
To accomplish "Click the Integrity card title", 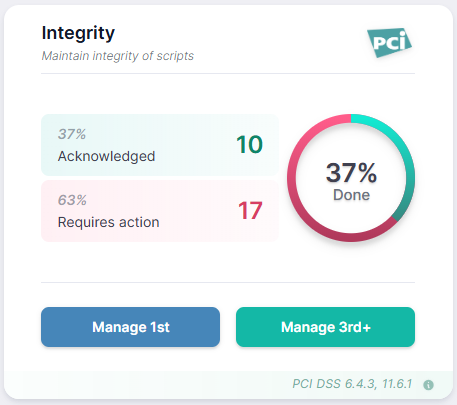I will [x=78, y=33].
